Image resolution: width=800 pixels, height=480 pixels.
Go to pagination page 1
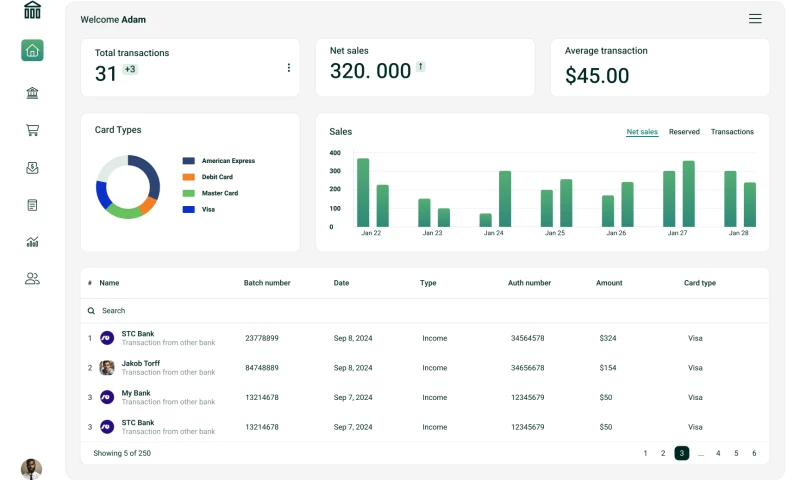coord(645,453)
